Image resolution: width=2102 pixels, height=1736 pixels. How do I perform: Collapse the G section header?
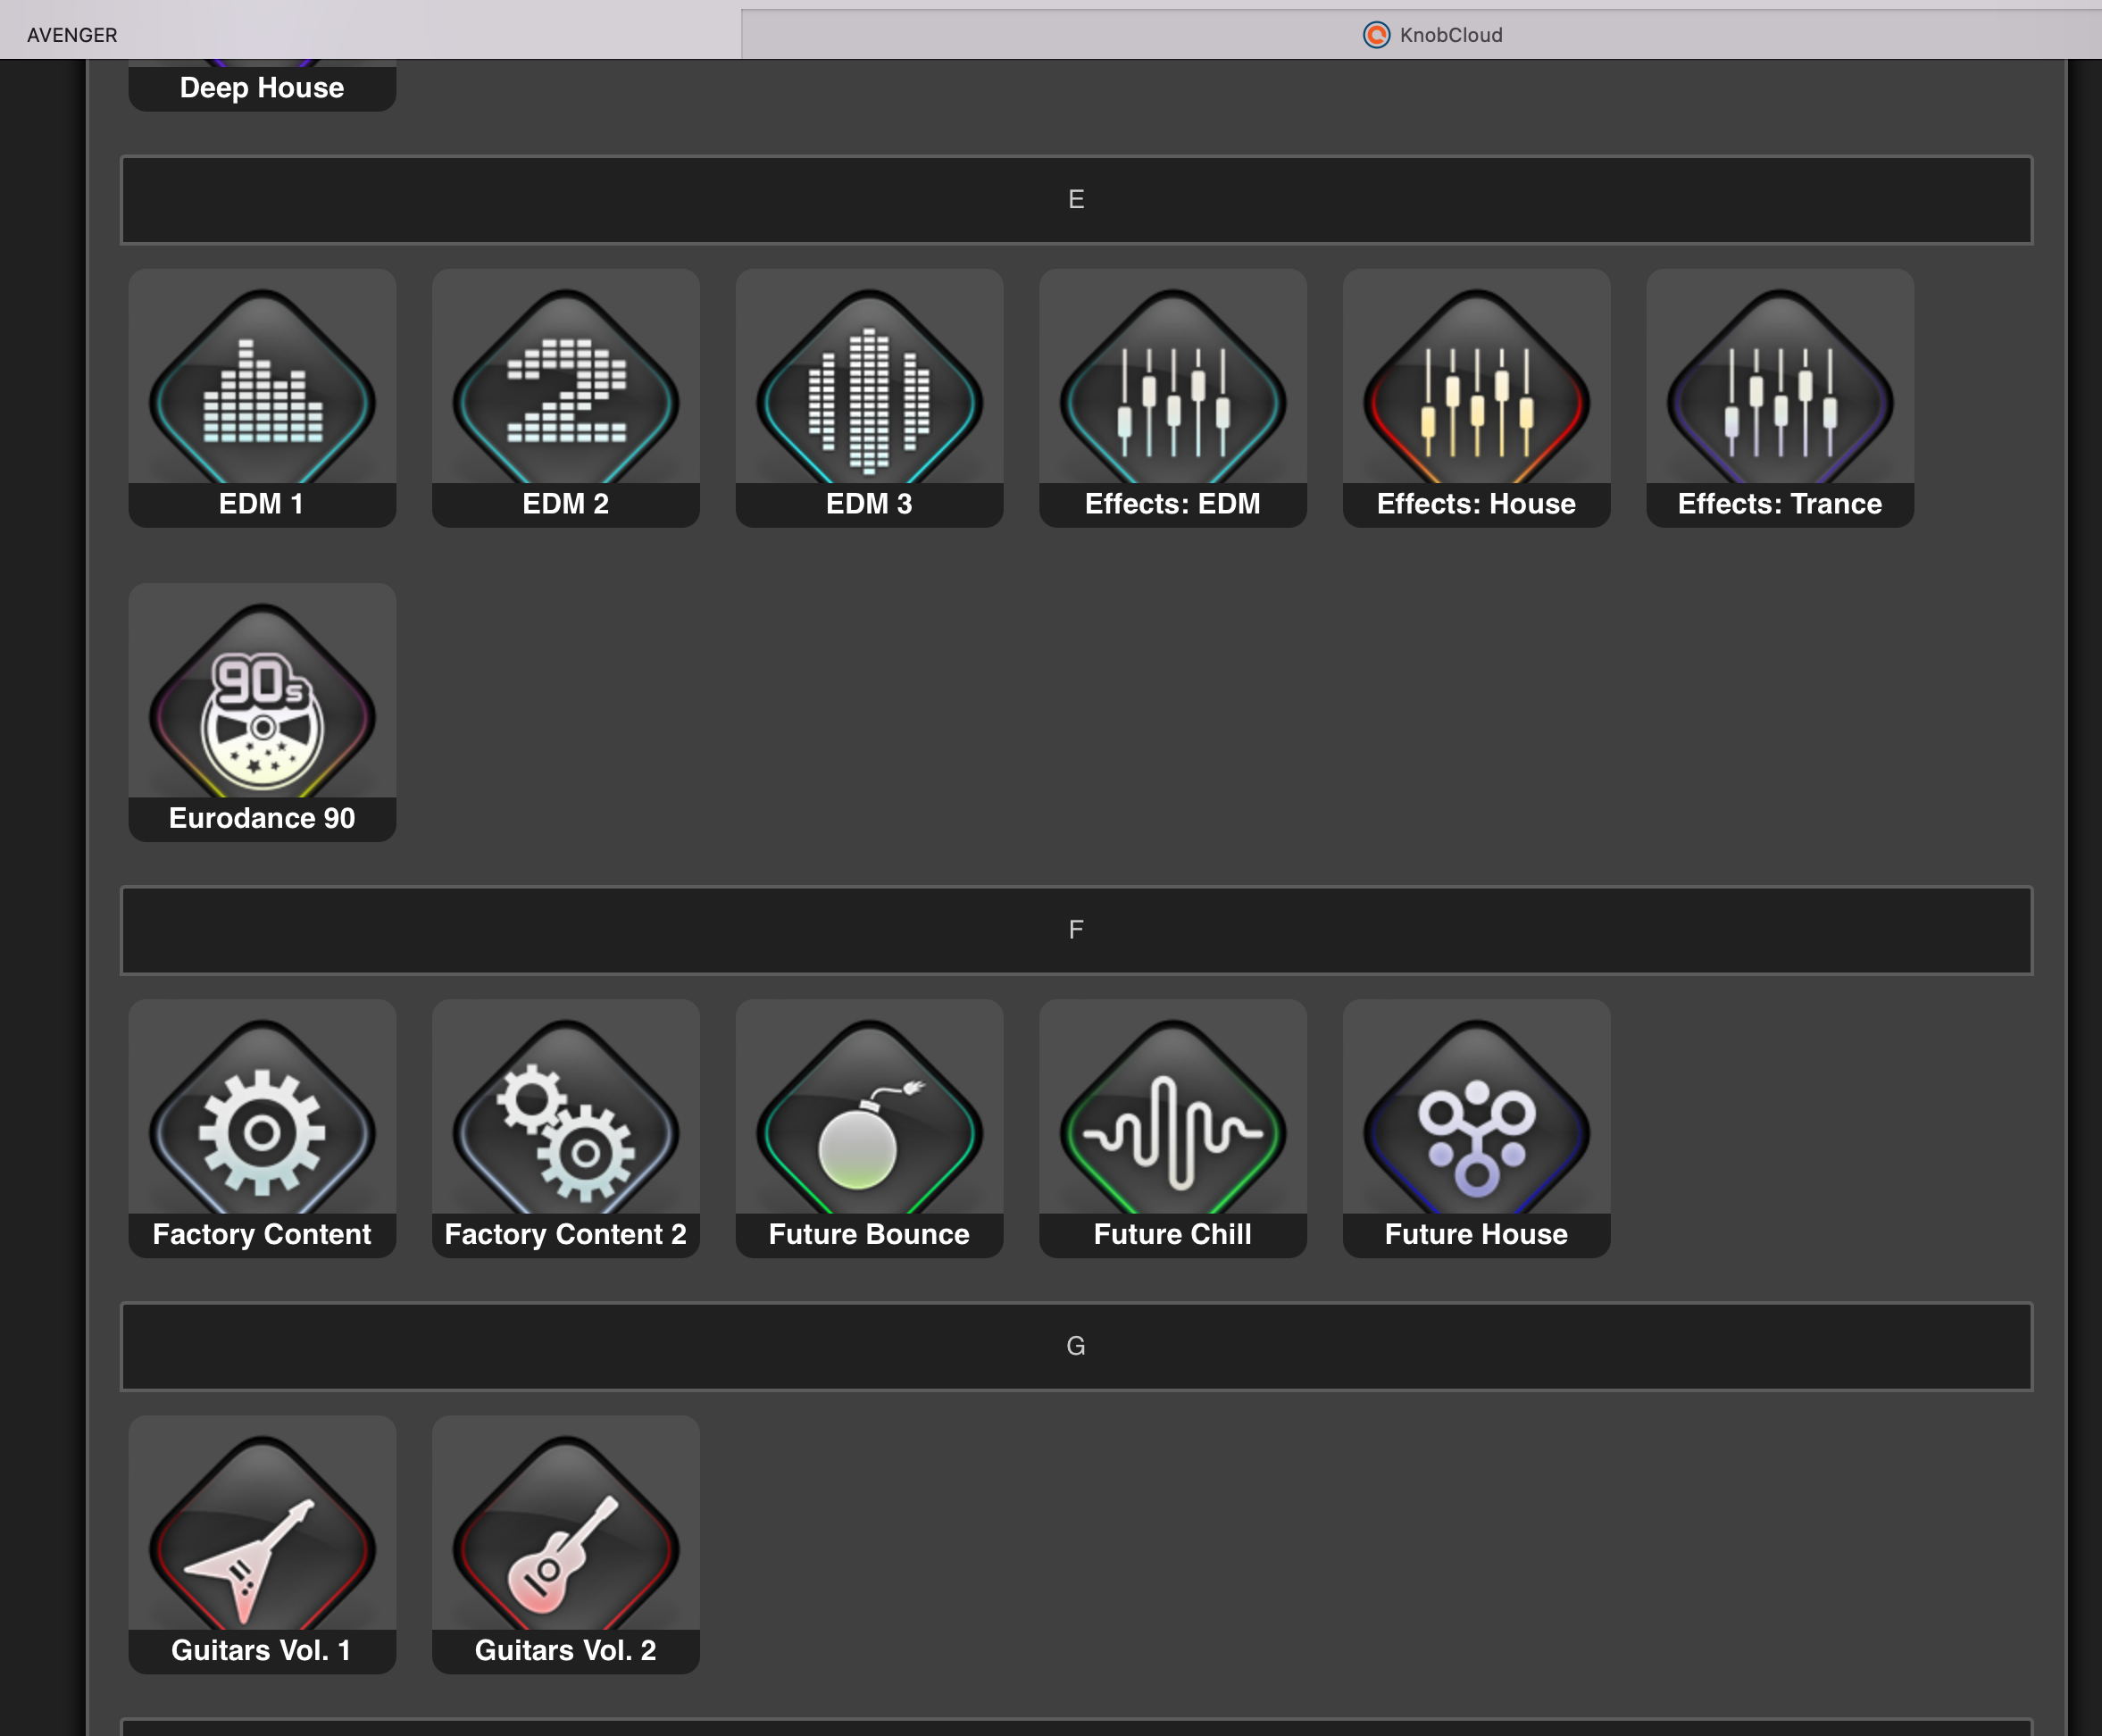[x=1076, y=1346]
